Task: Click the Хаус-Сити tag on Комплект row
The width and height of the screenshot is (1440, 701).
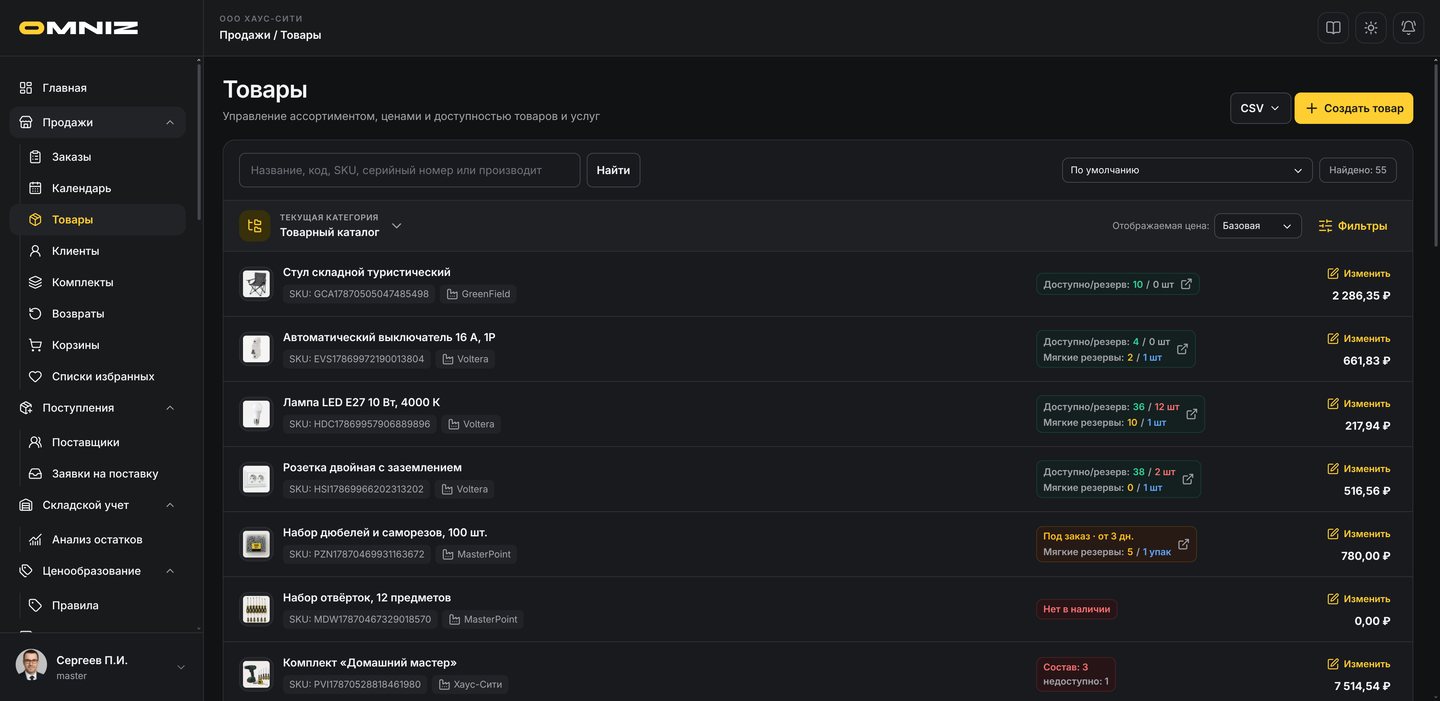Action: click(x=470, y=685)
